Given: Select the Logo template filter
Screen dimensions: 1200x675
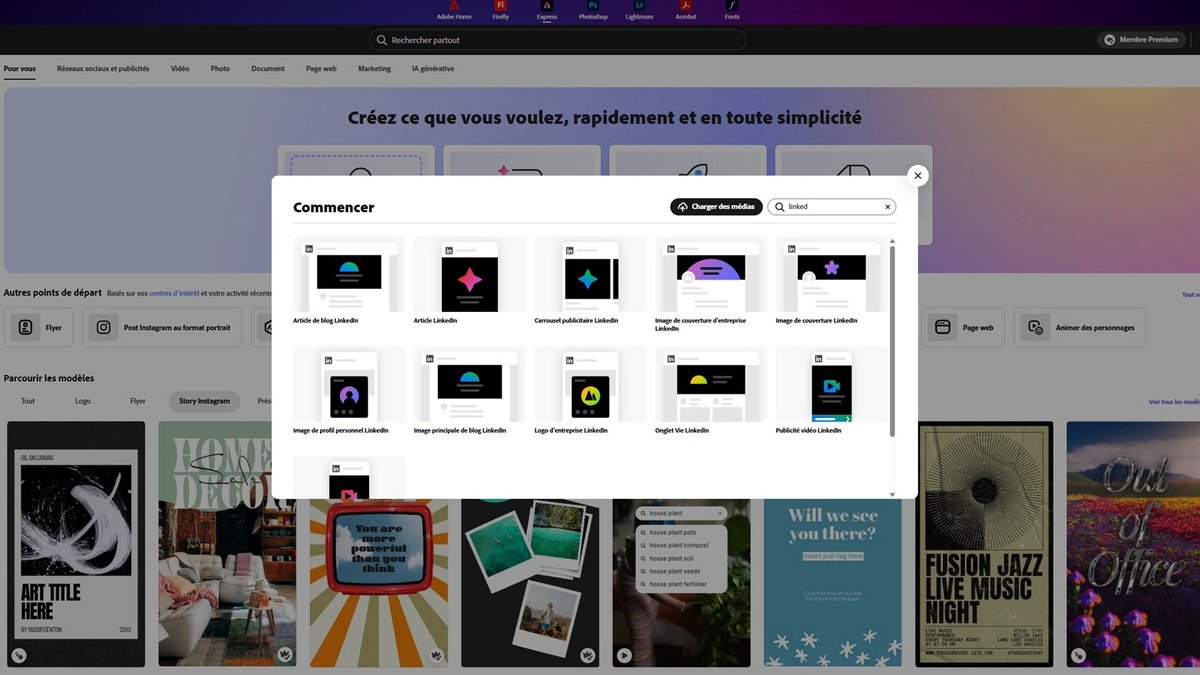Looking at the screenshot, I should (x=83, y=401).
